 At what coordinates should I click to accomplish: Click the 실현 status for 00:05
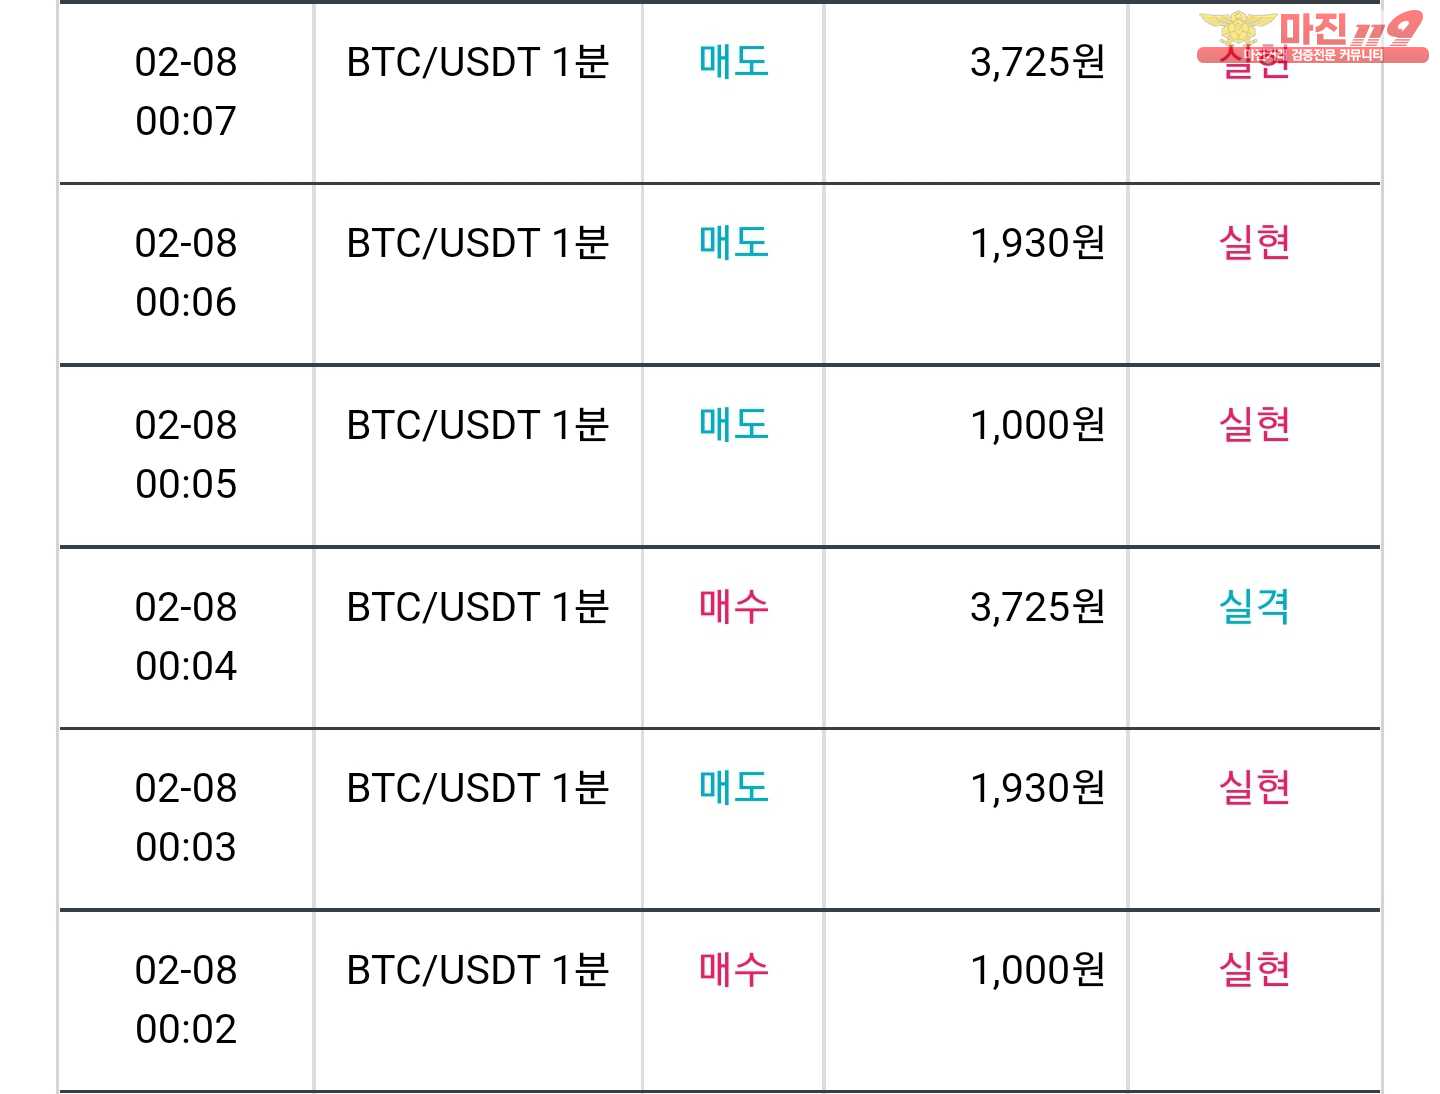click(1254, 425)
